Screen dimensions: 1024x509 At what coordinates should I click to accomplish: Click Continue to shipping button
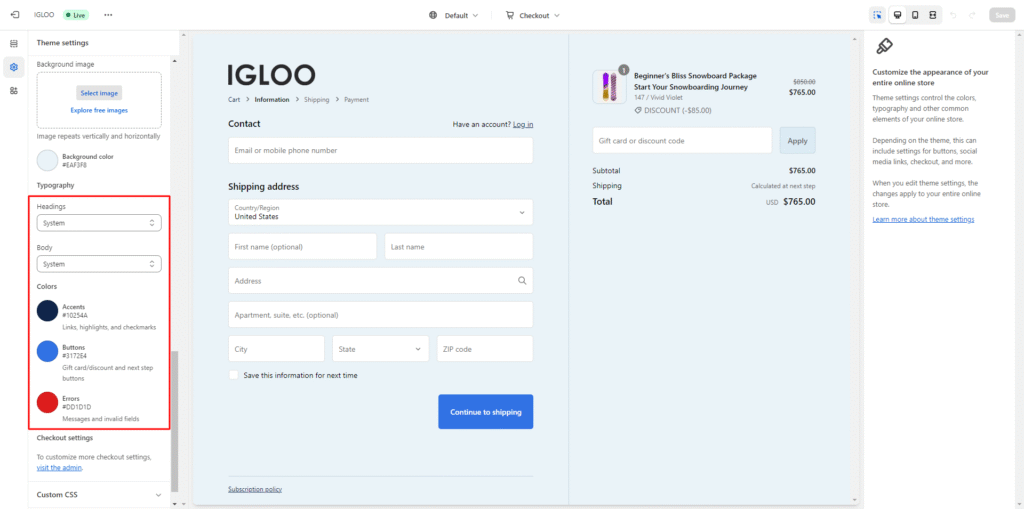pos(485,412)
